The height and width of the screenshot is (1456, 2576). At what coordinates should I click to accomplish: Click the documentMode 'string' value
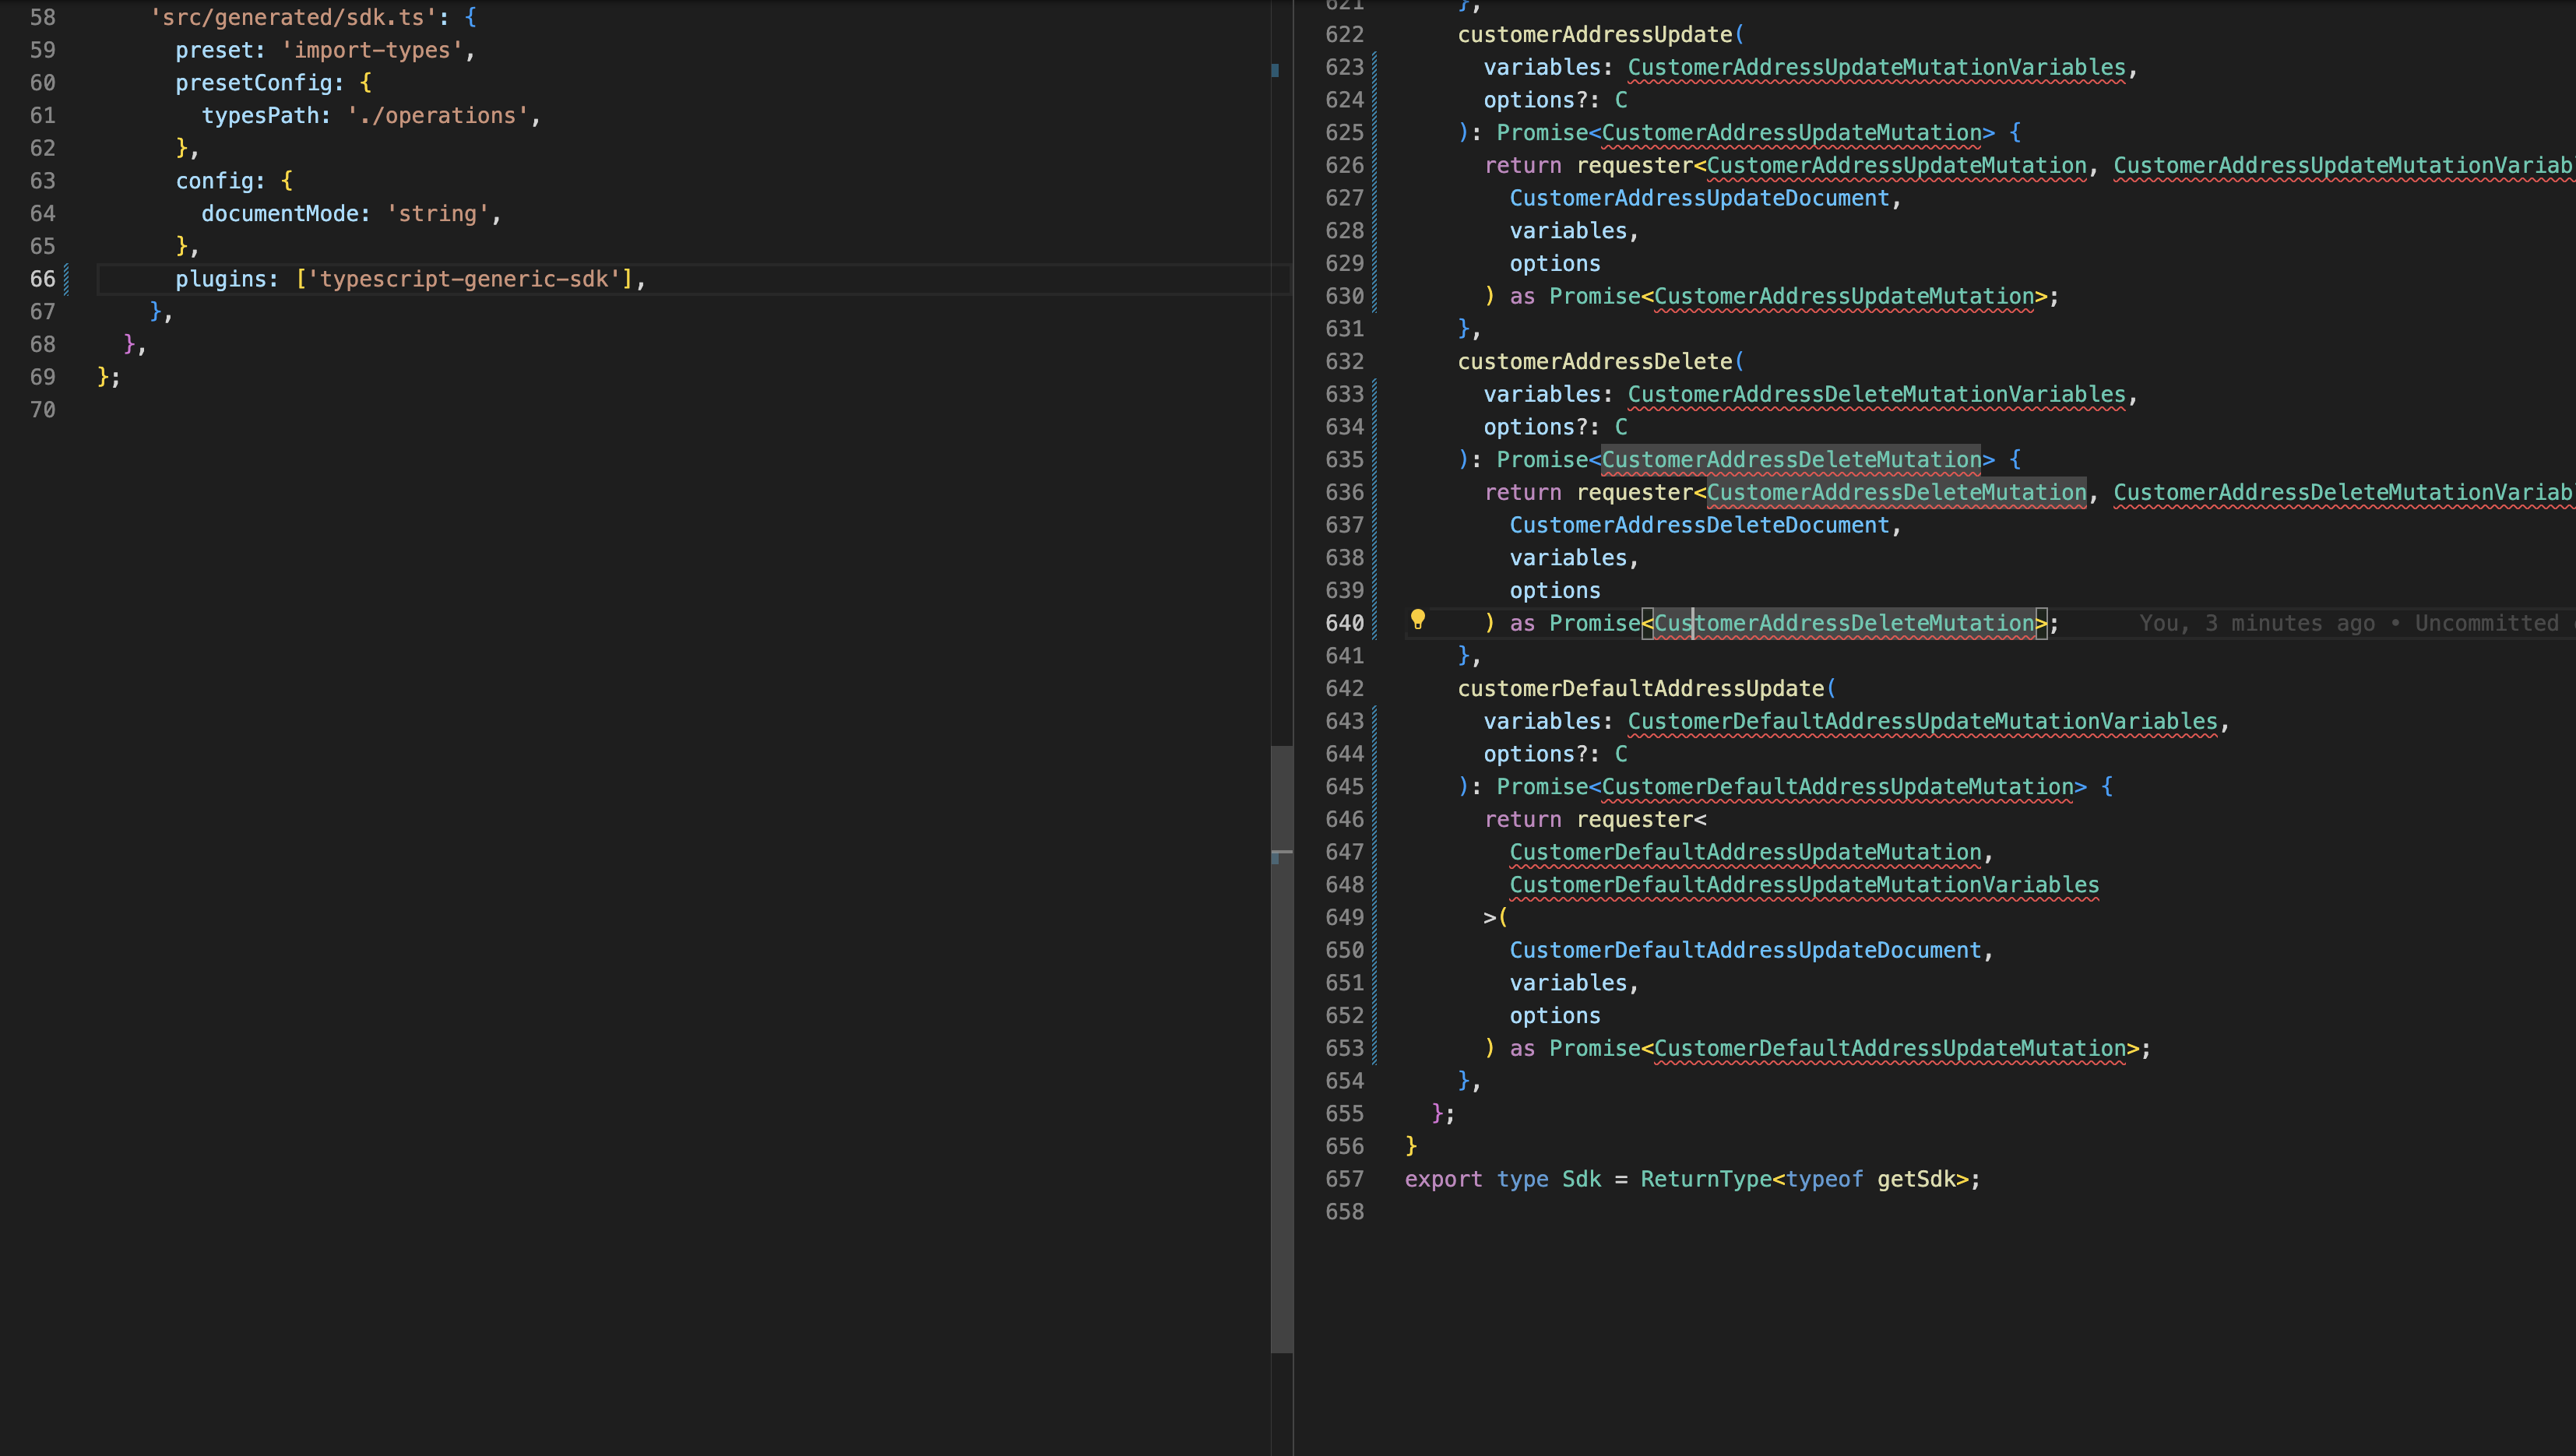[437, 214]
